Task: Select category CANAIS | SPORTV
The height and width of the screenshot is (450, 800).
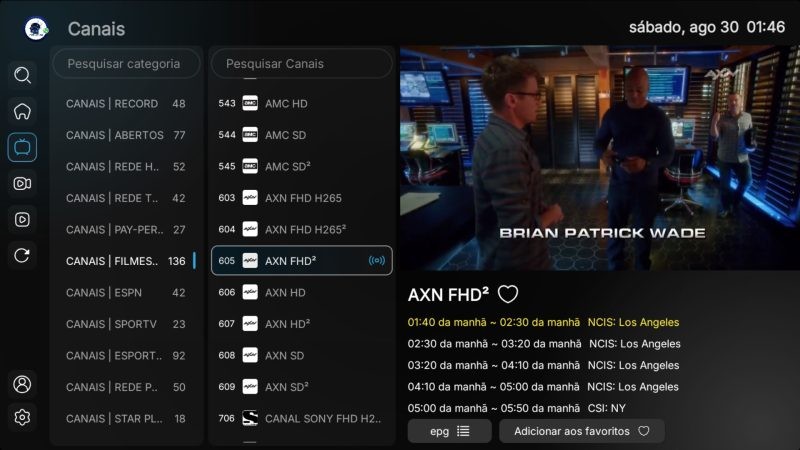Action: tap(126, 324)
